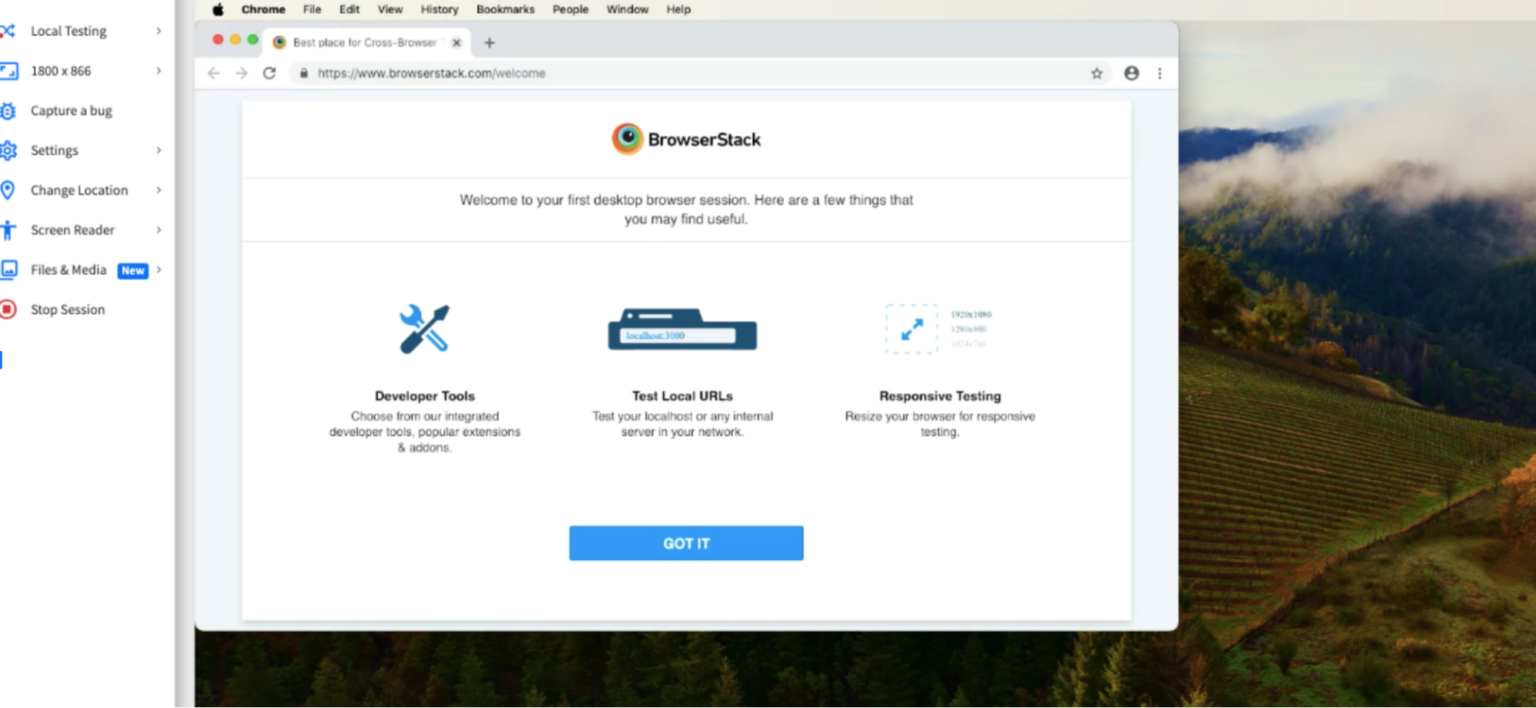Select the Stop Session sidebar label

click(x=68, y=309)
